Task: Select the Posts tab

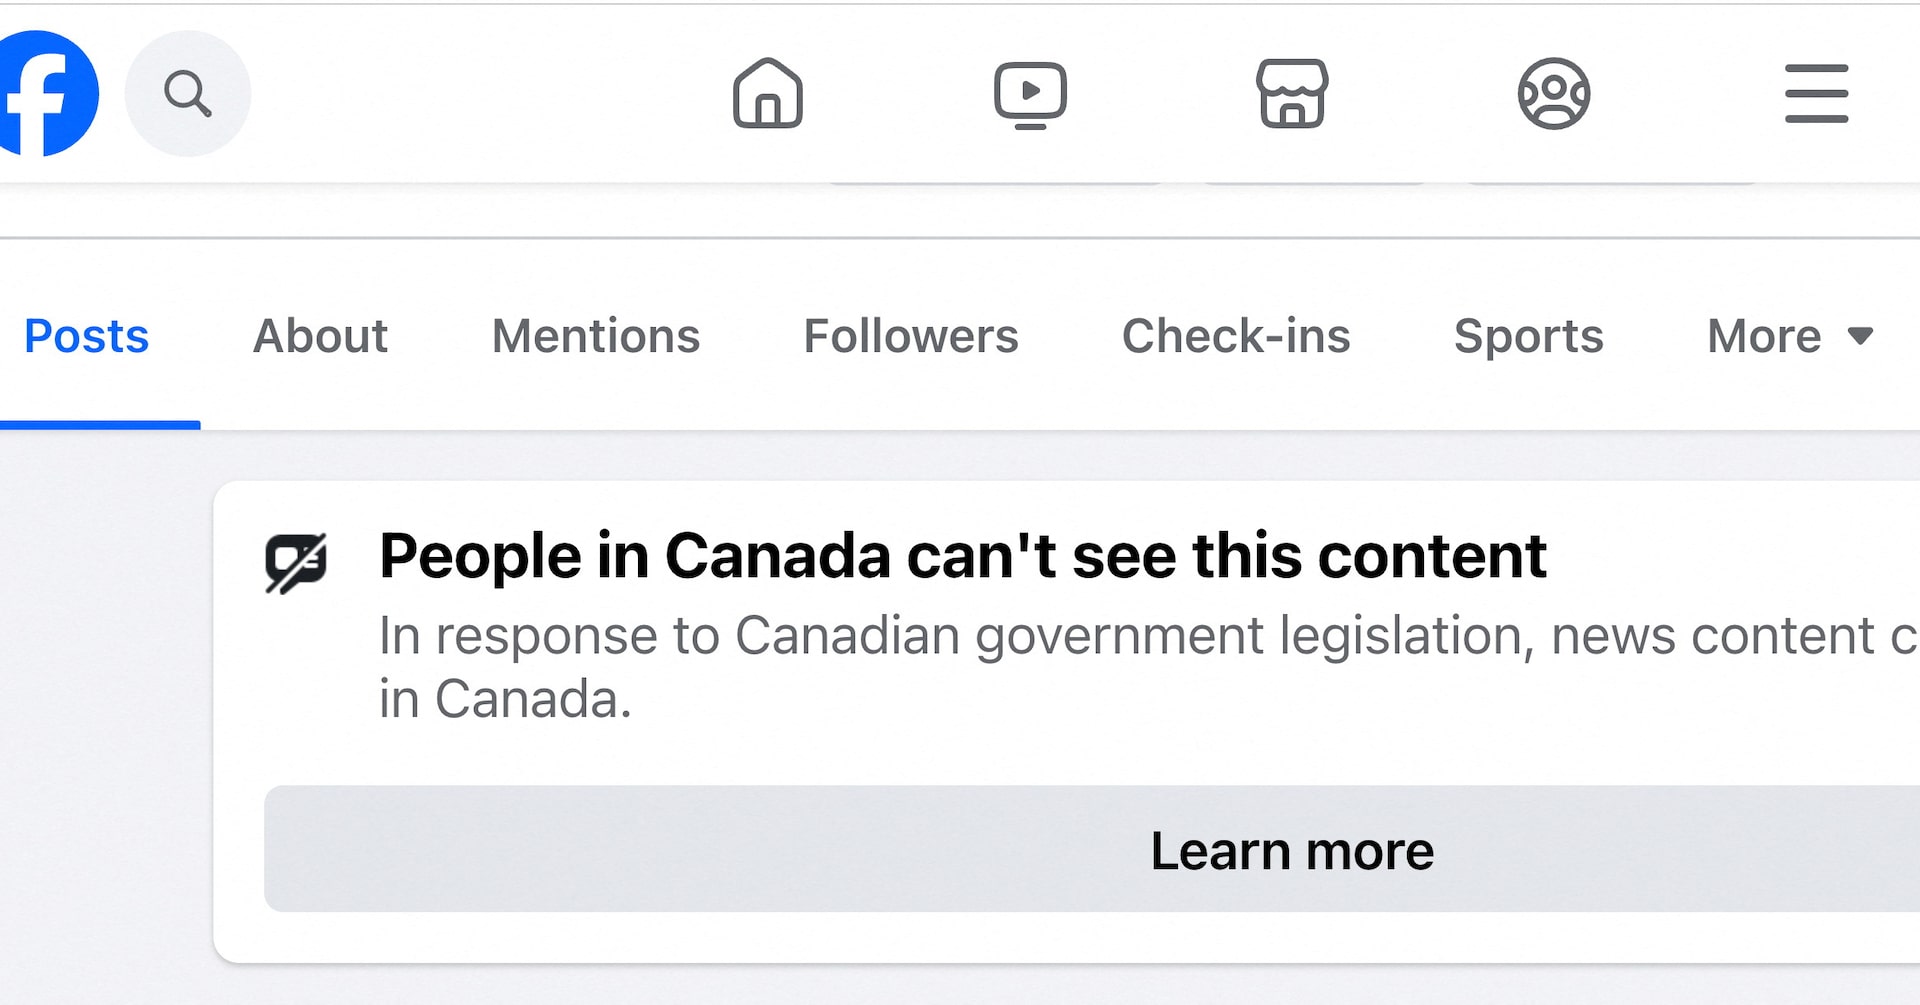Action: tap(87, 336)
